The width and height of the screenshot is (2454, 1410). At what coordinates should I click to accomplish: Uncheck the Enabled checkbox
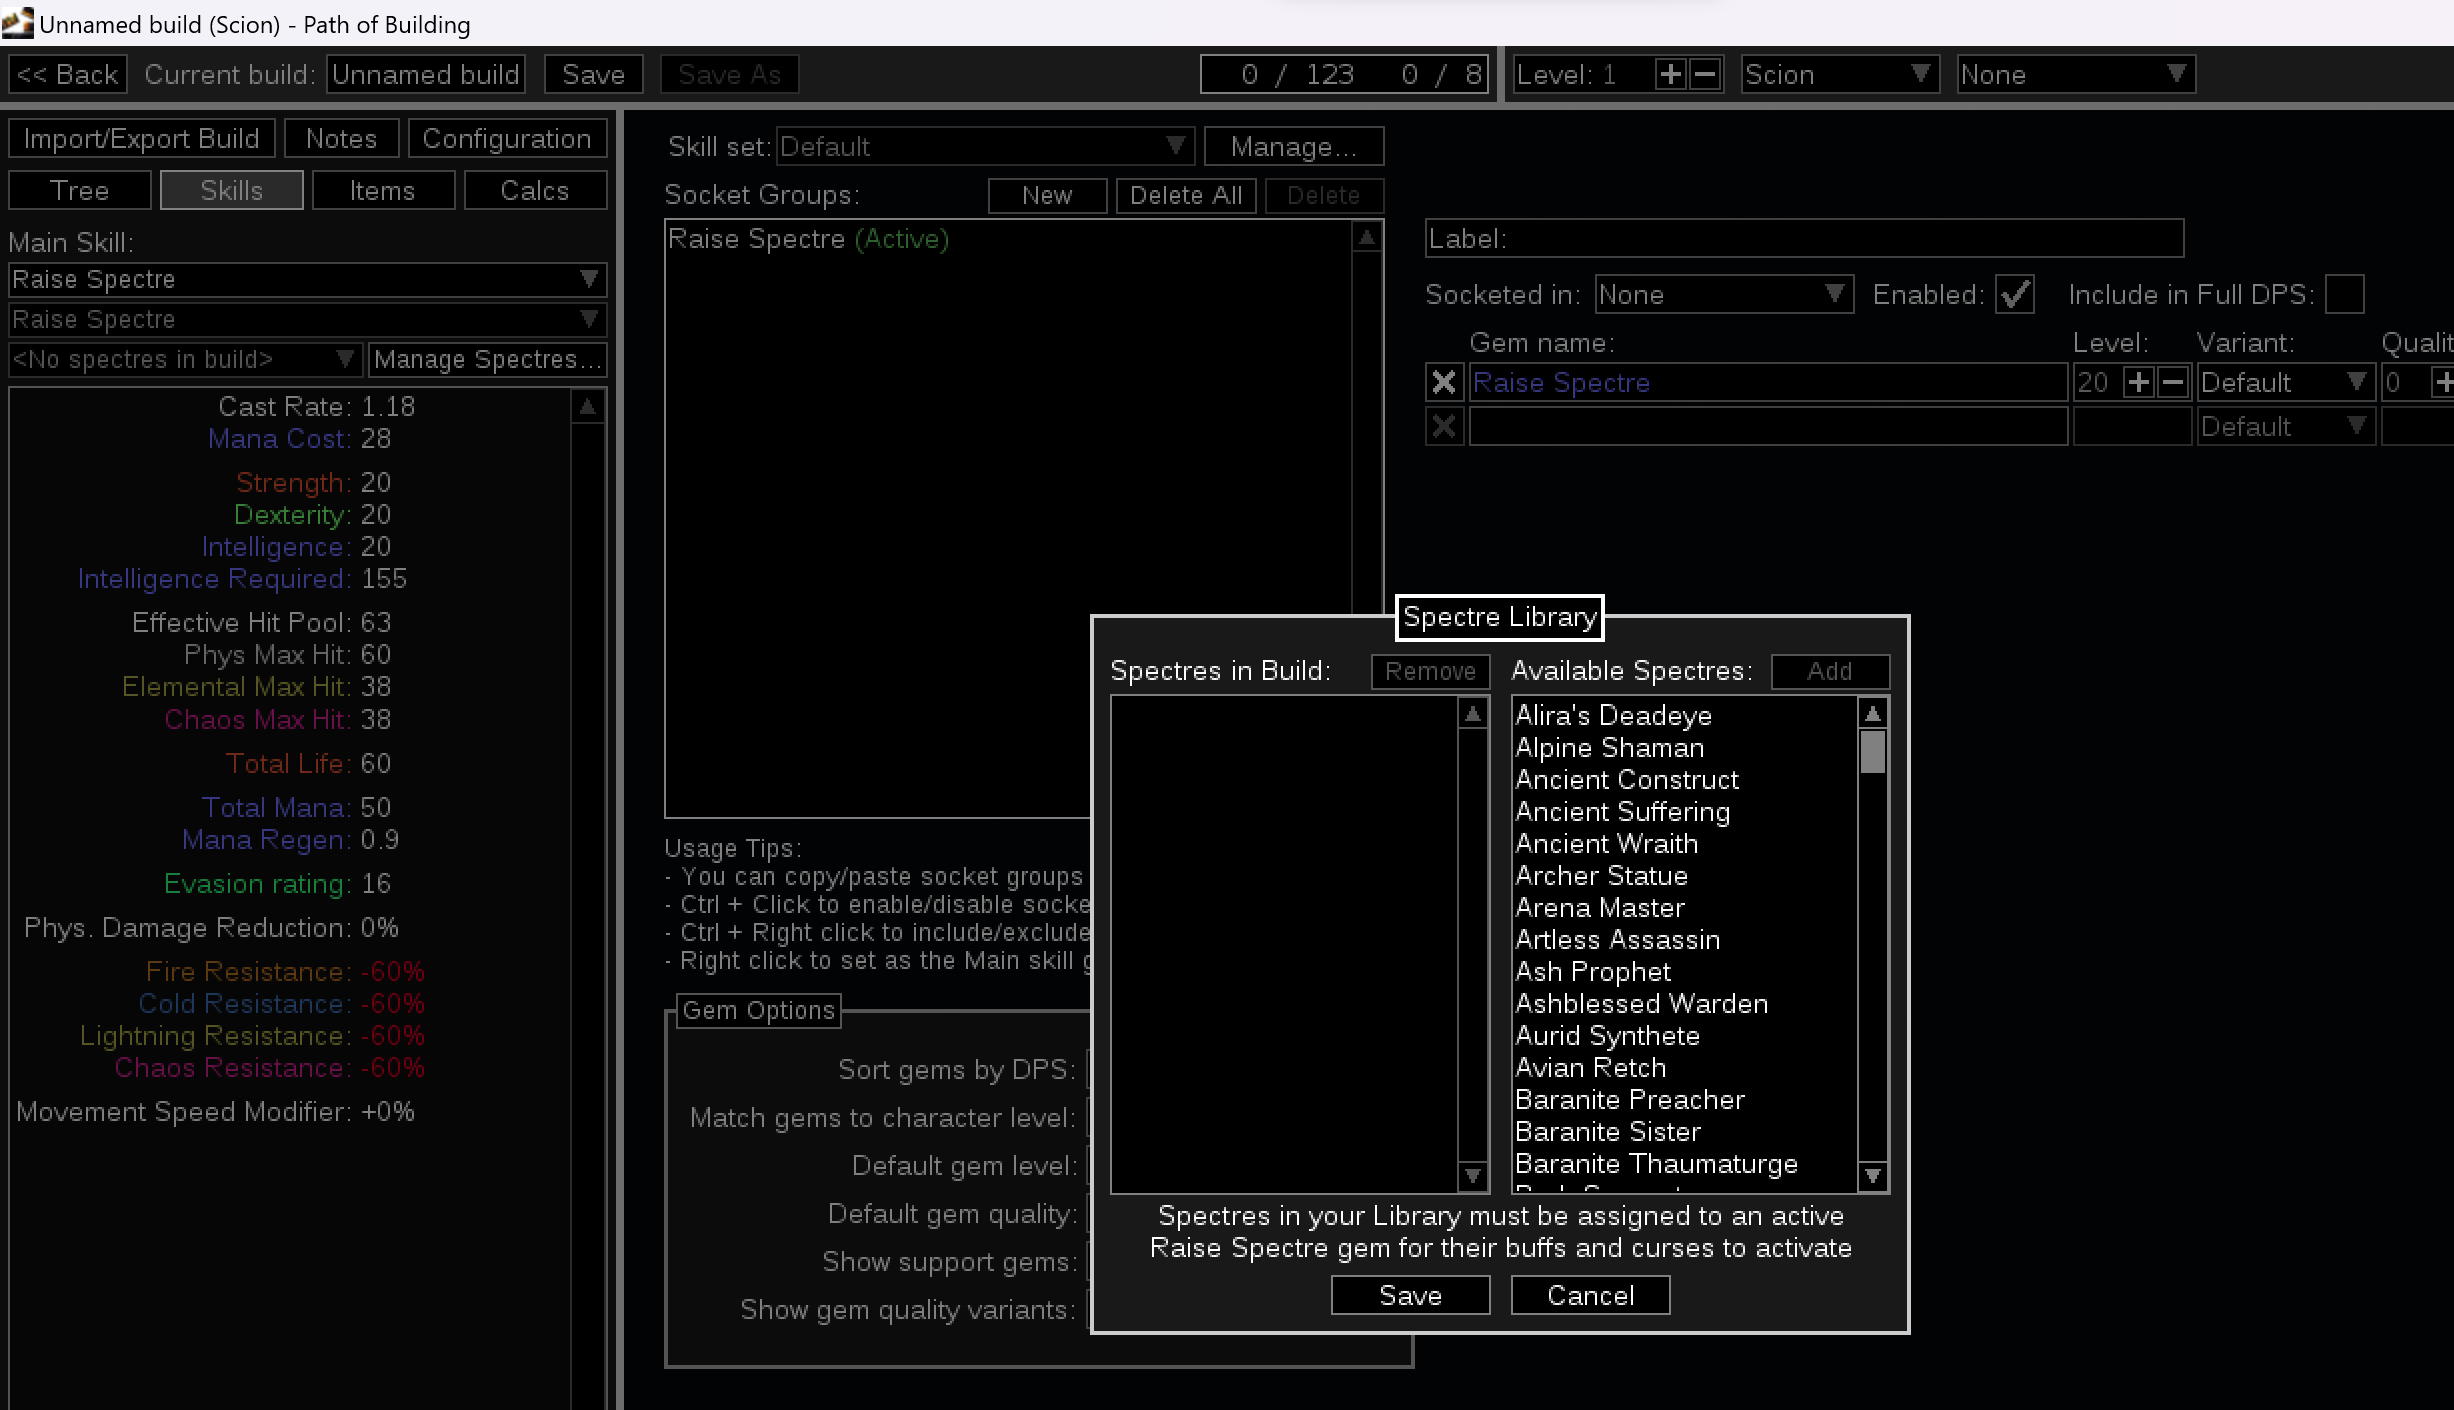point(2014,294)
